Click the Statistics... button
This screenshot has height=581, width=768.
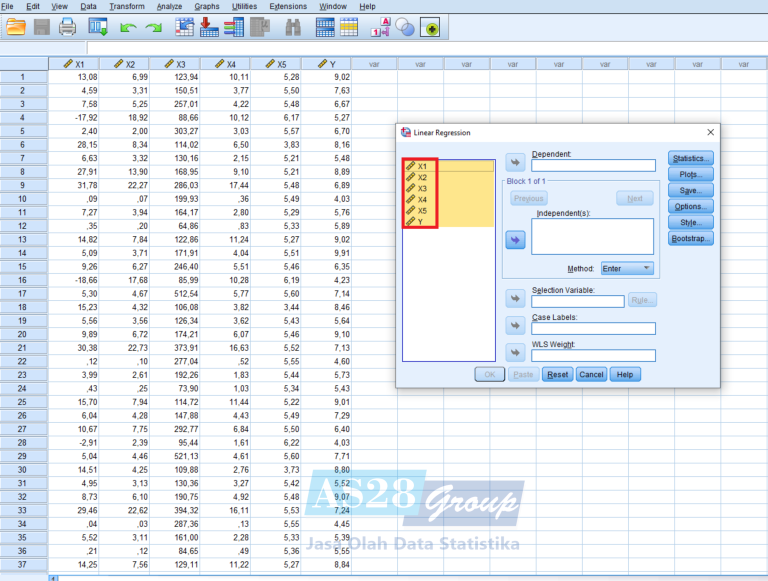point(691,158)
